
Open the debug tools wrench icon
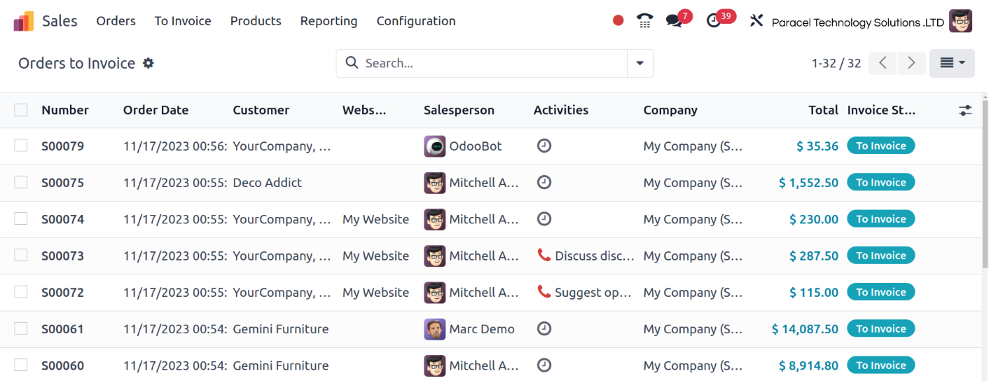[x=756, y=21]
